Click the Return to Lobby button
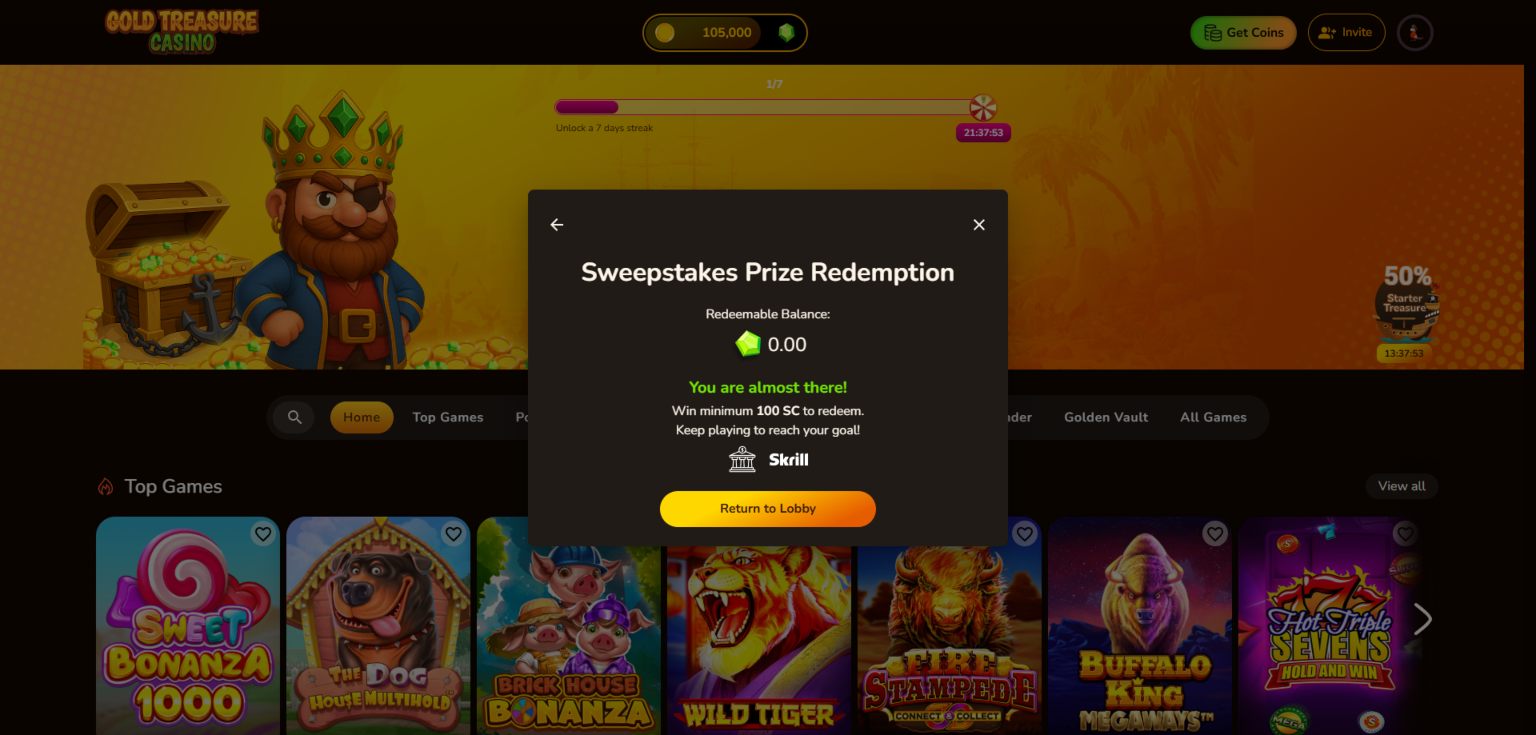Screen dimensions: 1536x735 click(x=768, y=509)
